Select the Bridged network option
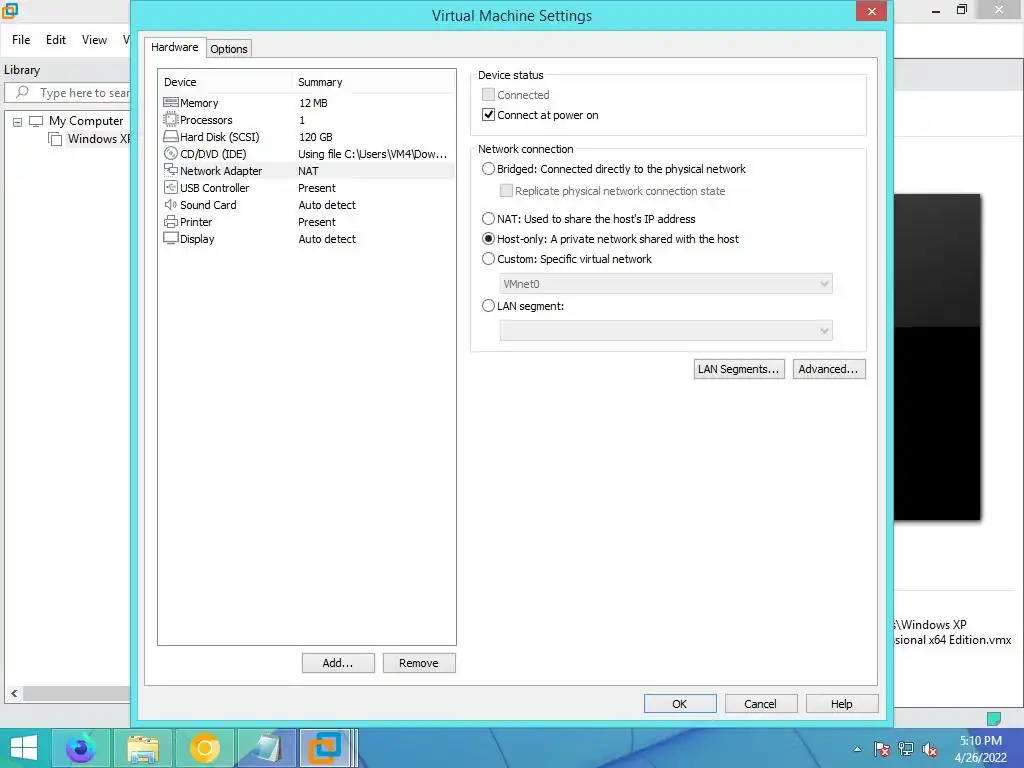 (488, 168)
